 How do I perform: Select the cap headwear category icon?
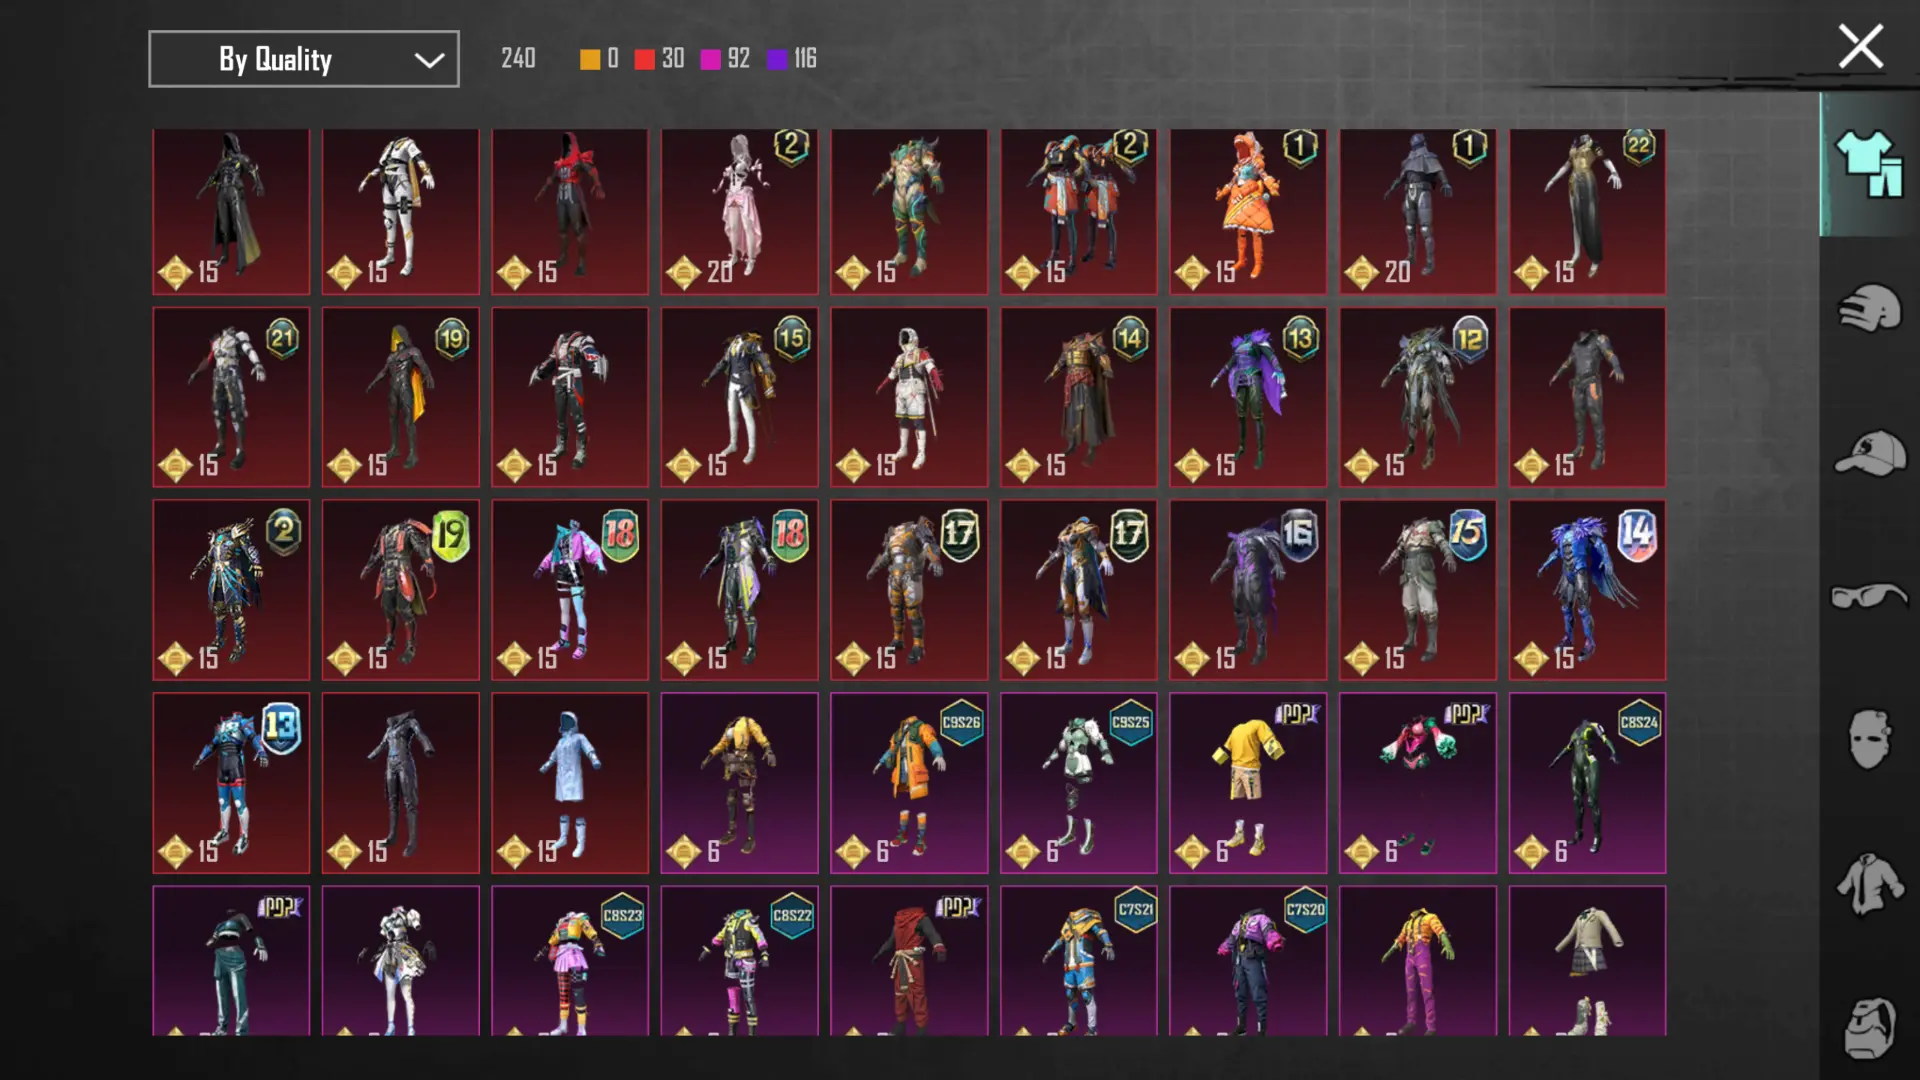point(1869,453)
